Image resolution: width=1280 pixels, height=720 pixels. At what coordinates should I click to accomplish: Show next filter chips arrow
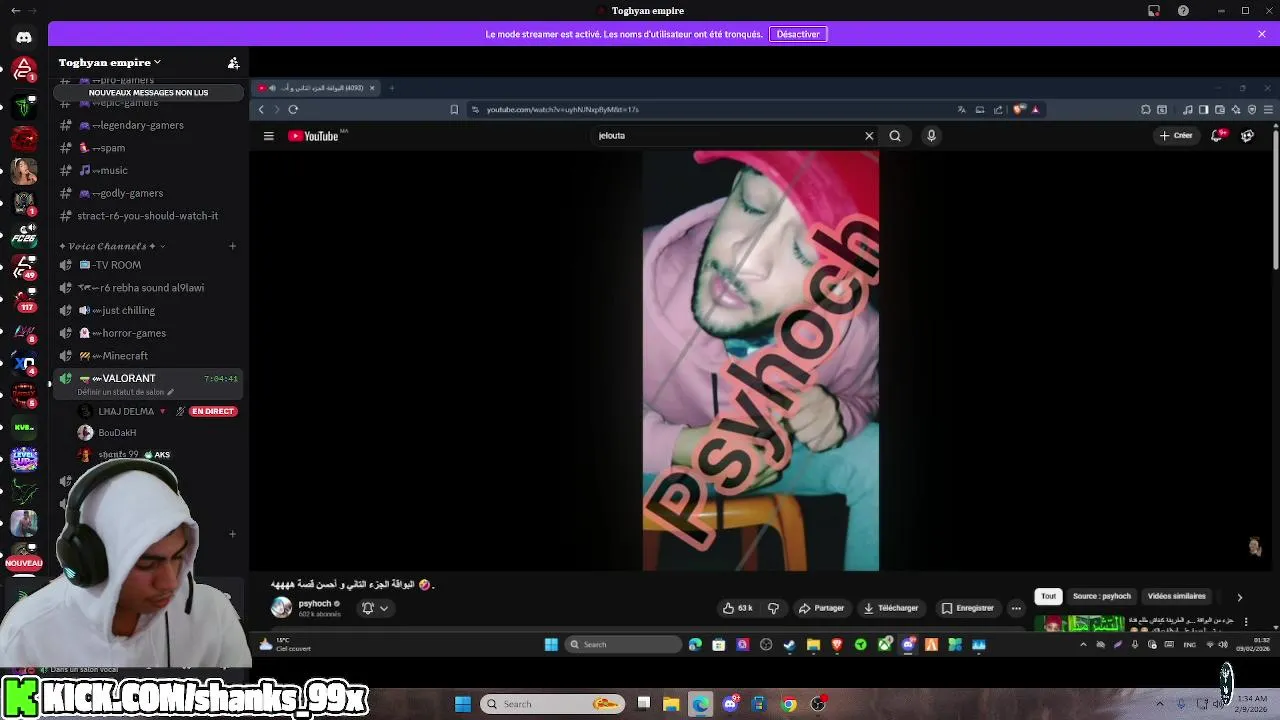click(1239, 597)
